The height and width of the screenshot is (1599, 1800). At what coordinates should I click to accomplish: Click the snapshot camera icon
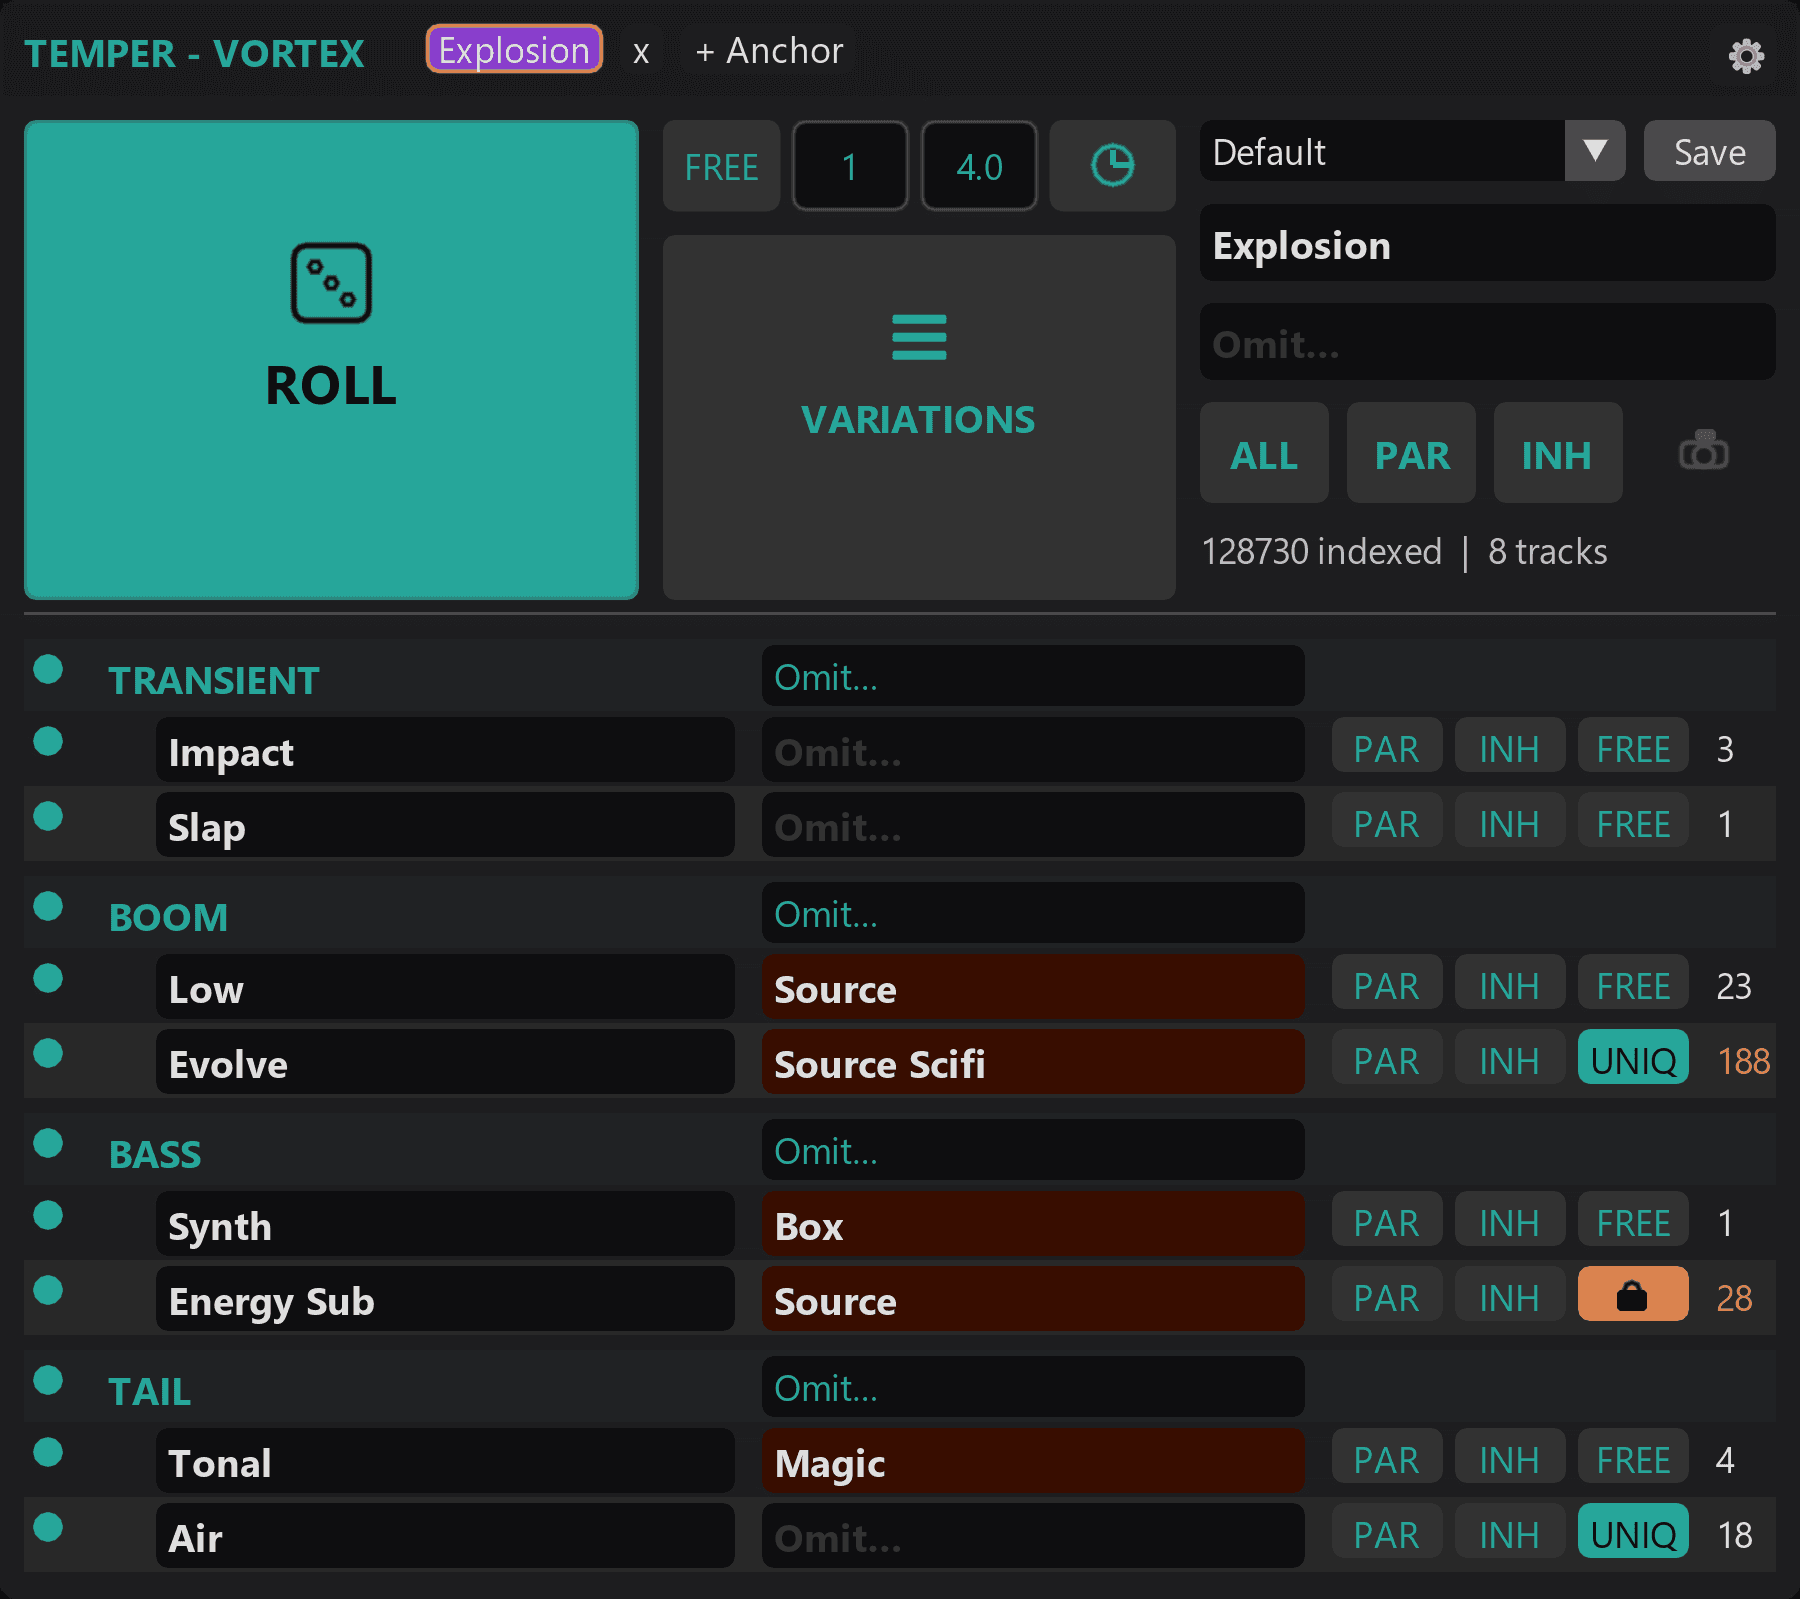(x=1703, y=452)
